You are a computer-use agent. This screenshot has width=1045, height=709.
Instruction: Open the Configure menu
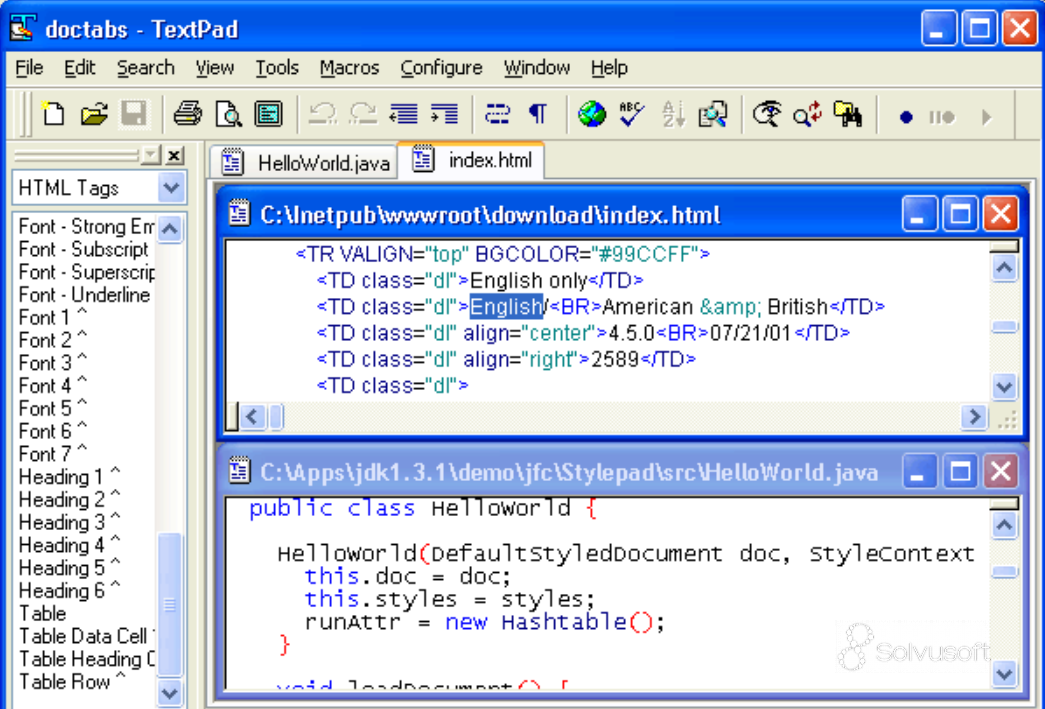pos(441,68)
